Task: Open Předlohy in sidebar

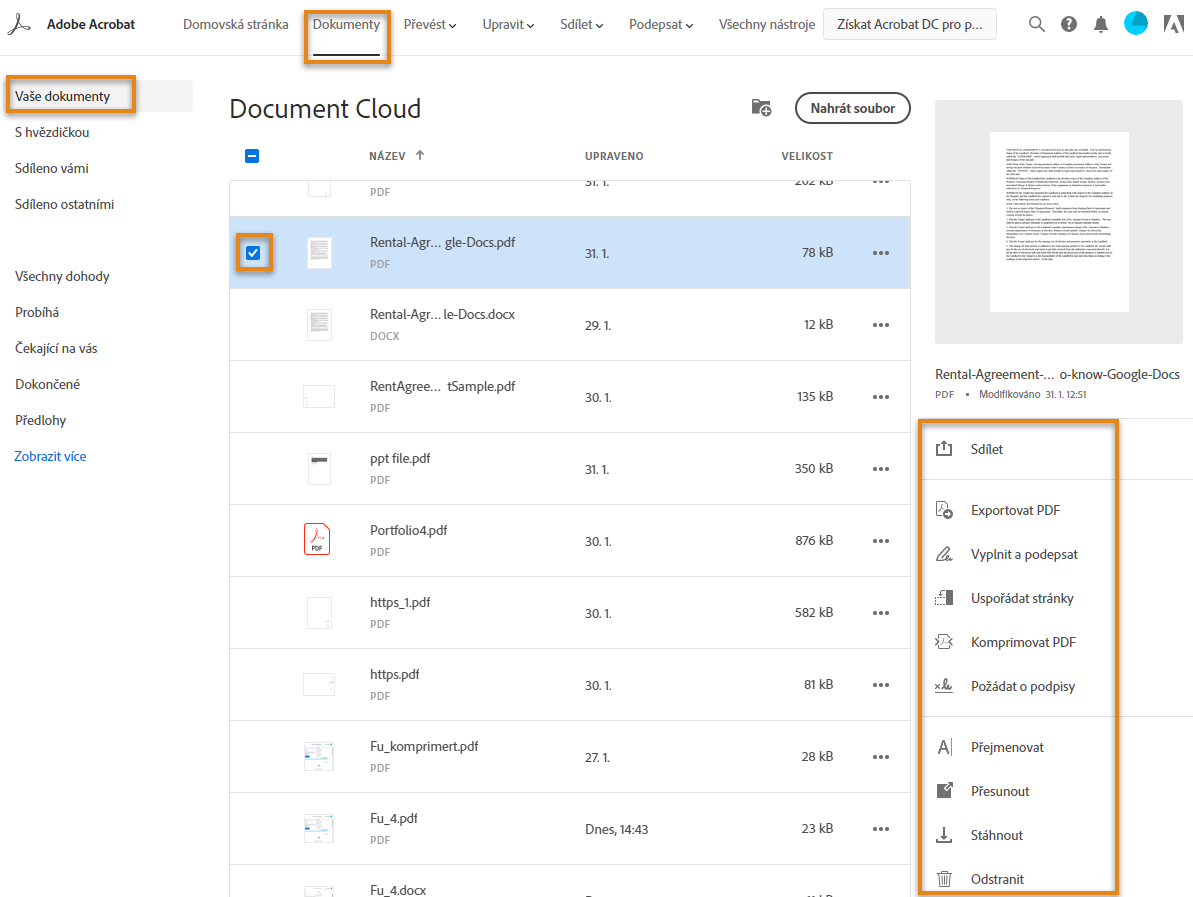Action: tap(40, 420)
